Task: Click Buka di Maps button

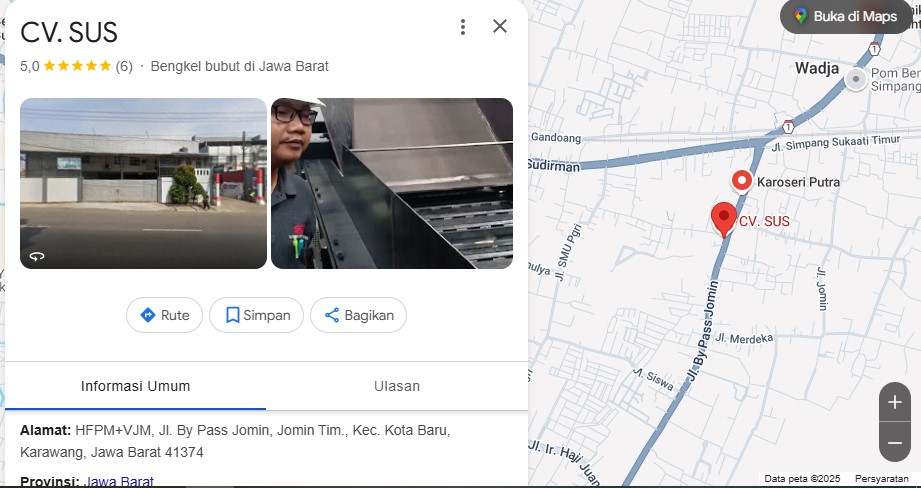Action: coord(846,16)
